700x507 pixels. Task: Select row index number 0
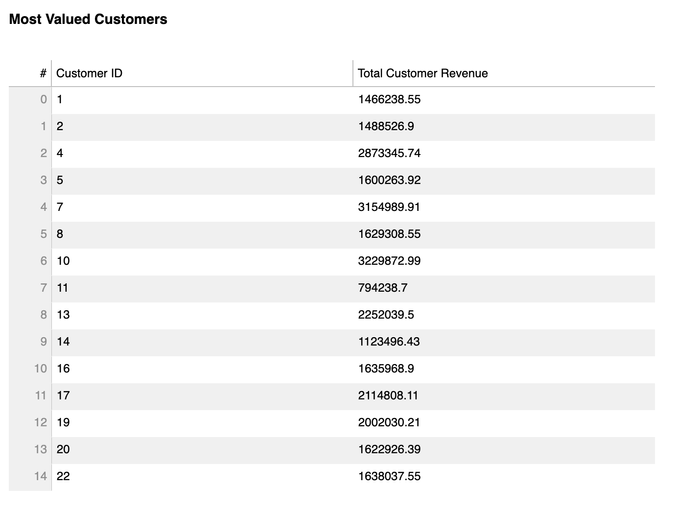point(43,100)
